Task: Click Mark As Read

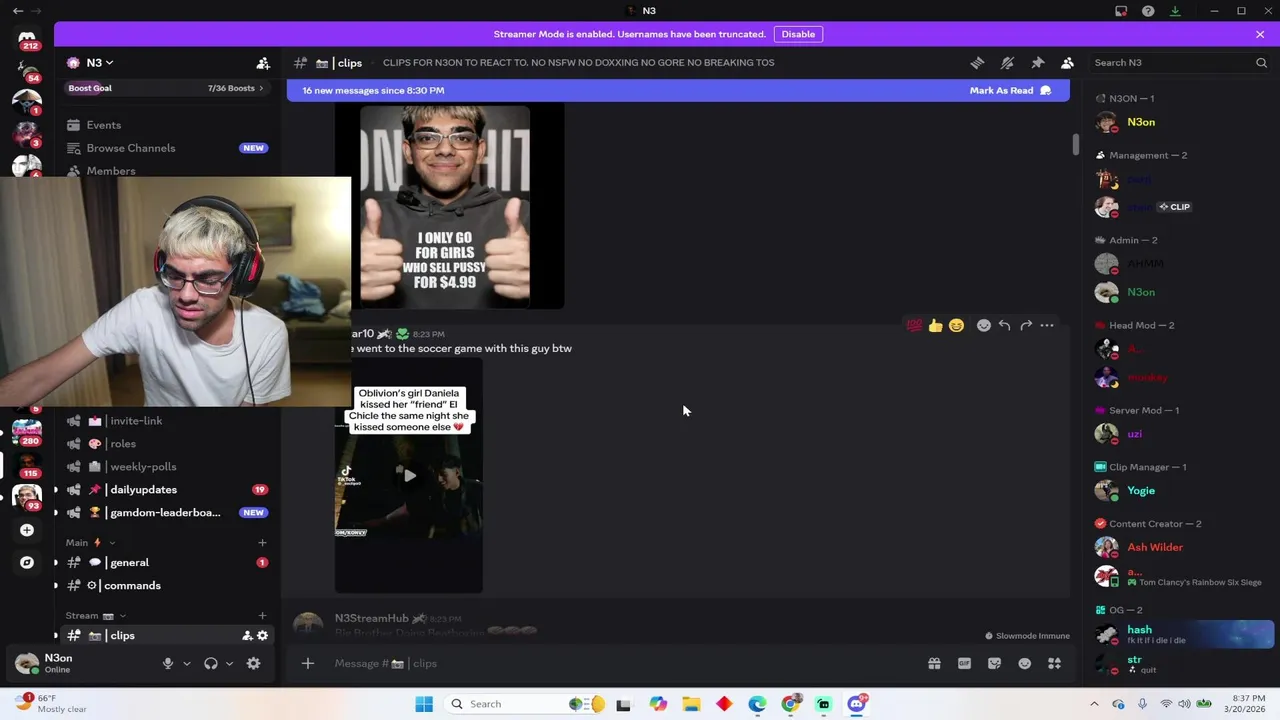Action: [x=1010, y=90]
